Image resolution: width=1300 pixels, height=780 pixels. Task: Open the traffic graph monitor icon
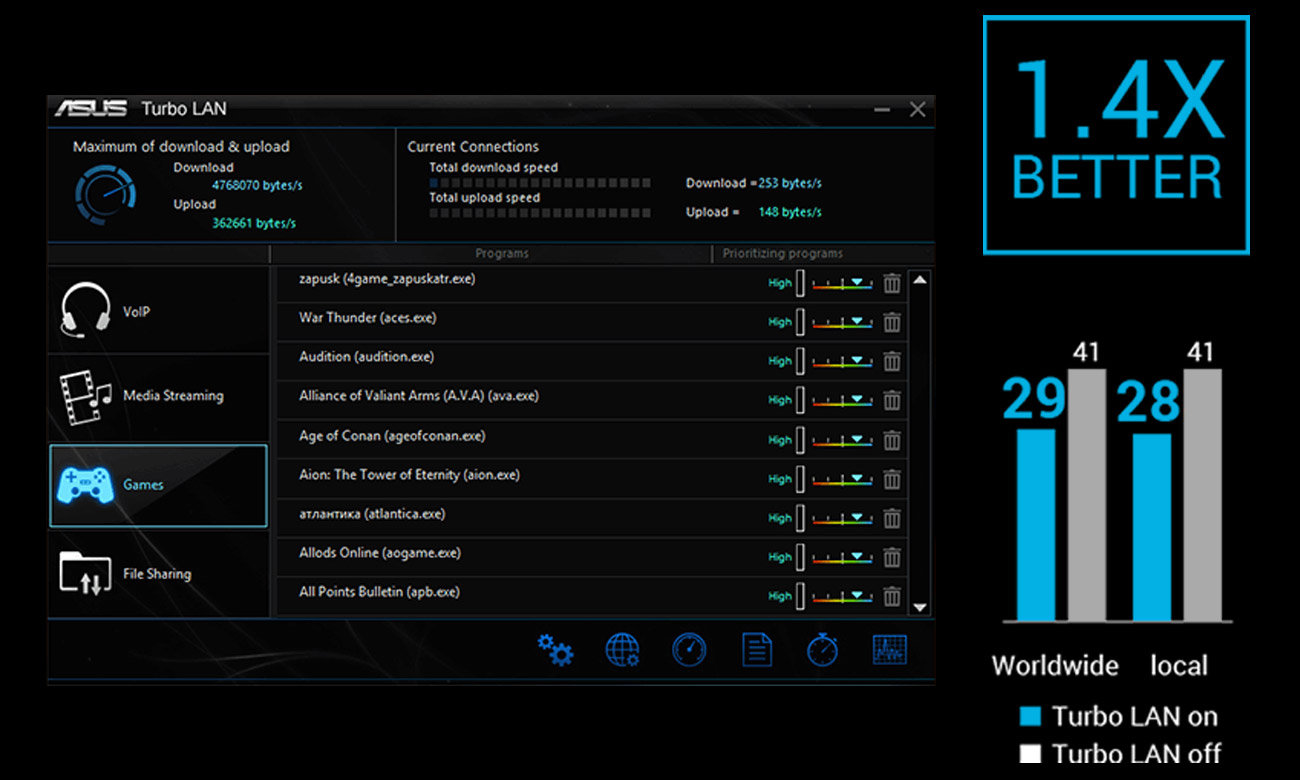pos(889,650)
